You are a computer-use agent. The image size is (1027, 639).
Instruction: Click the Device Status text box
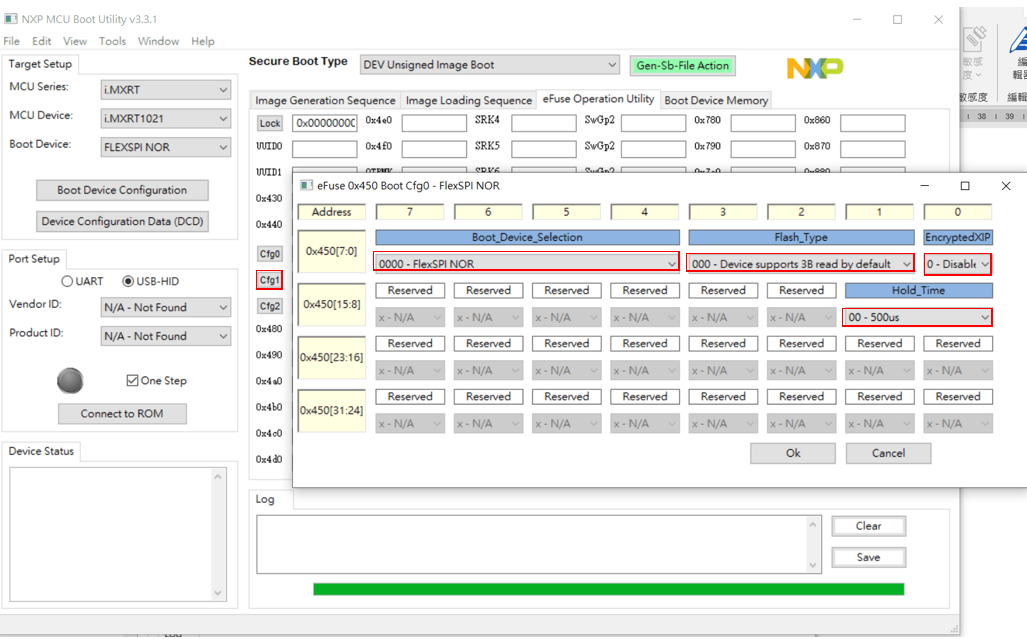(118, 534)
